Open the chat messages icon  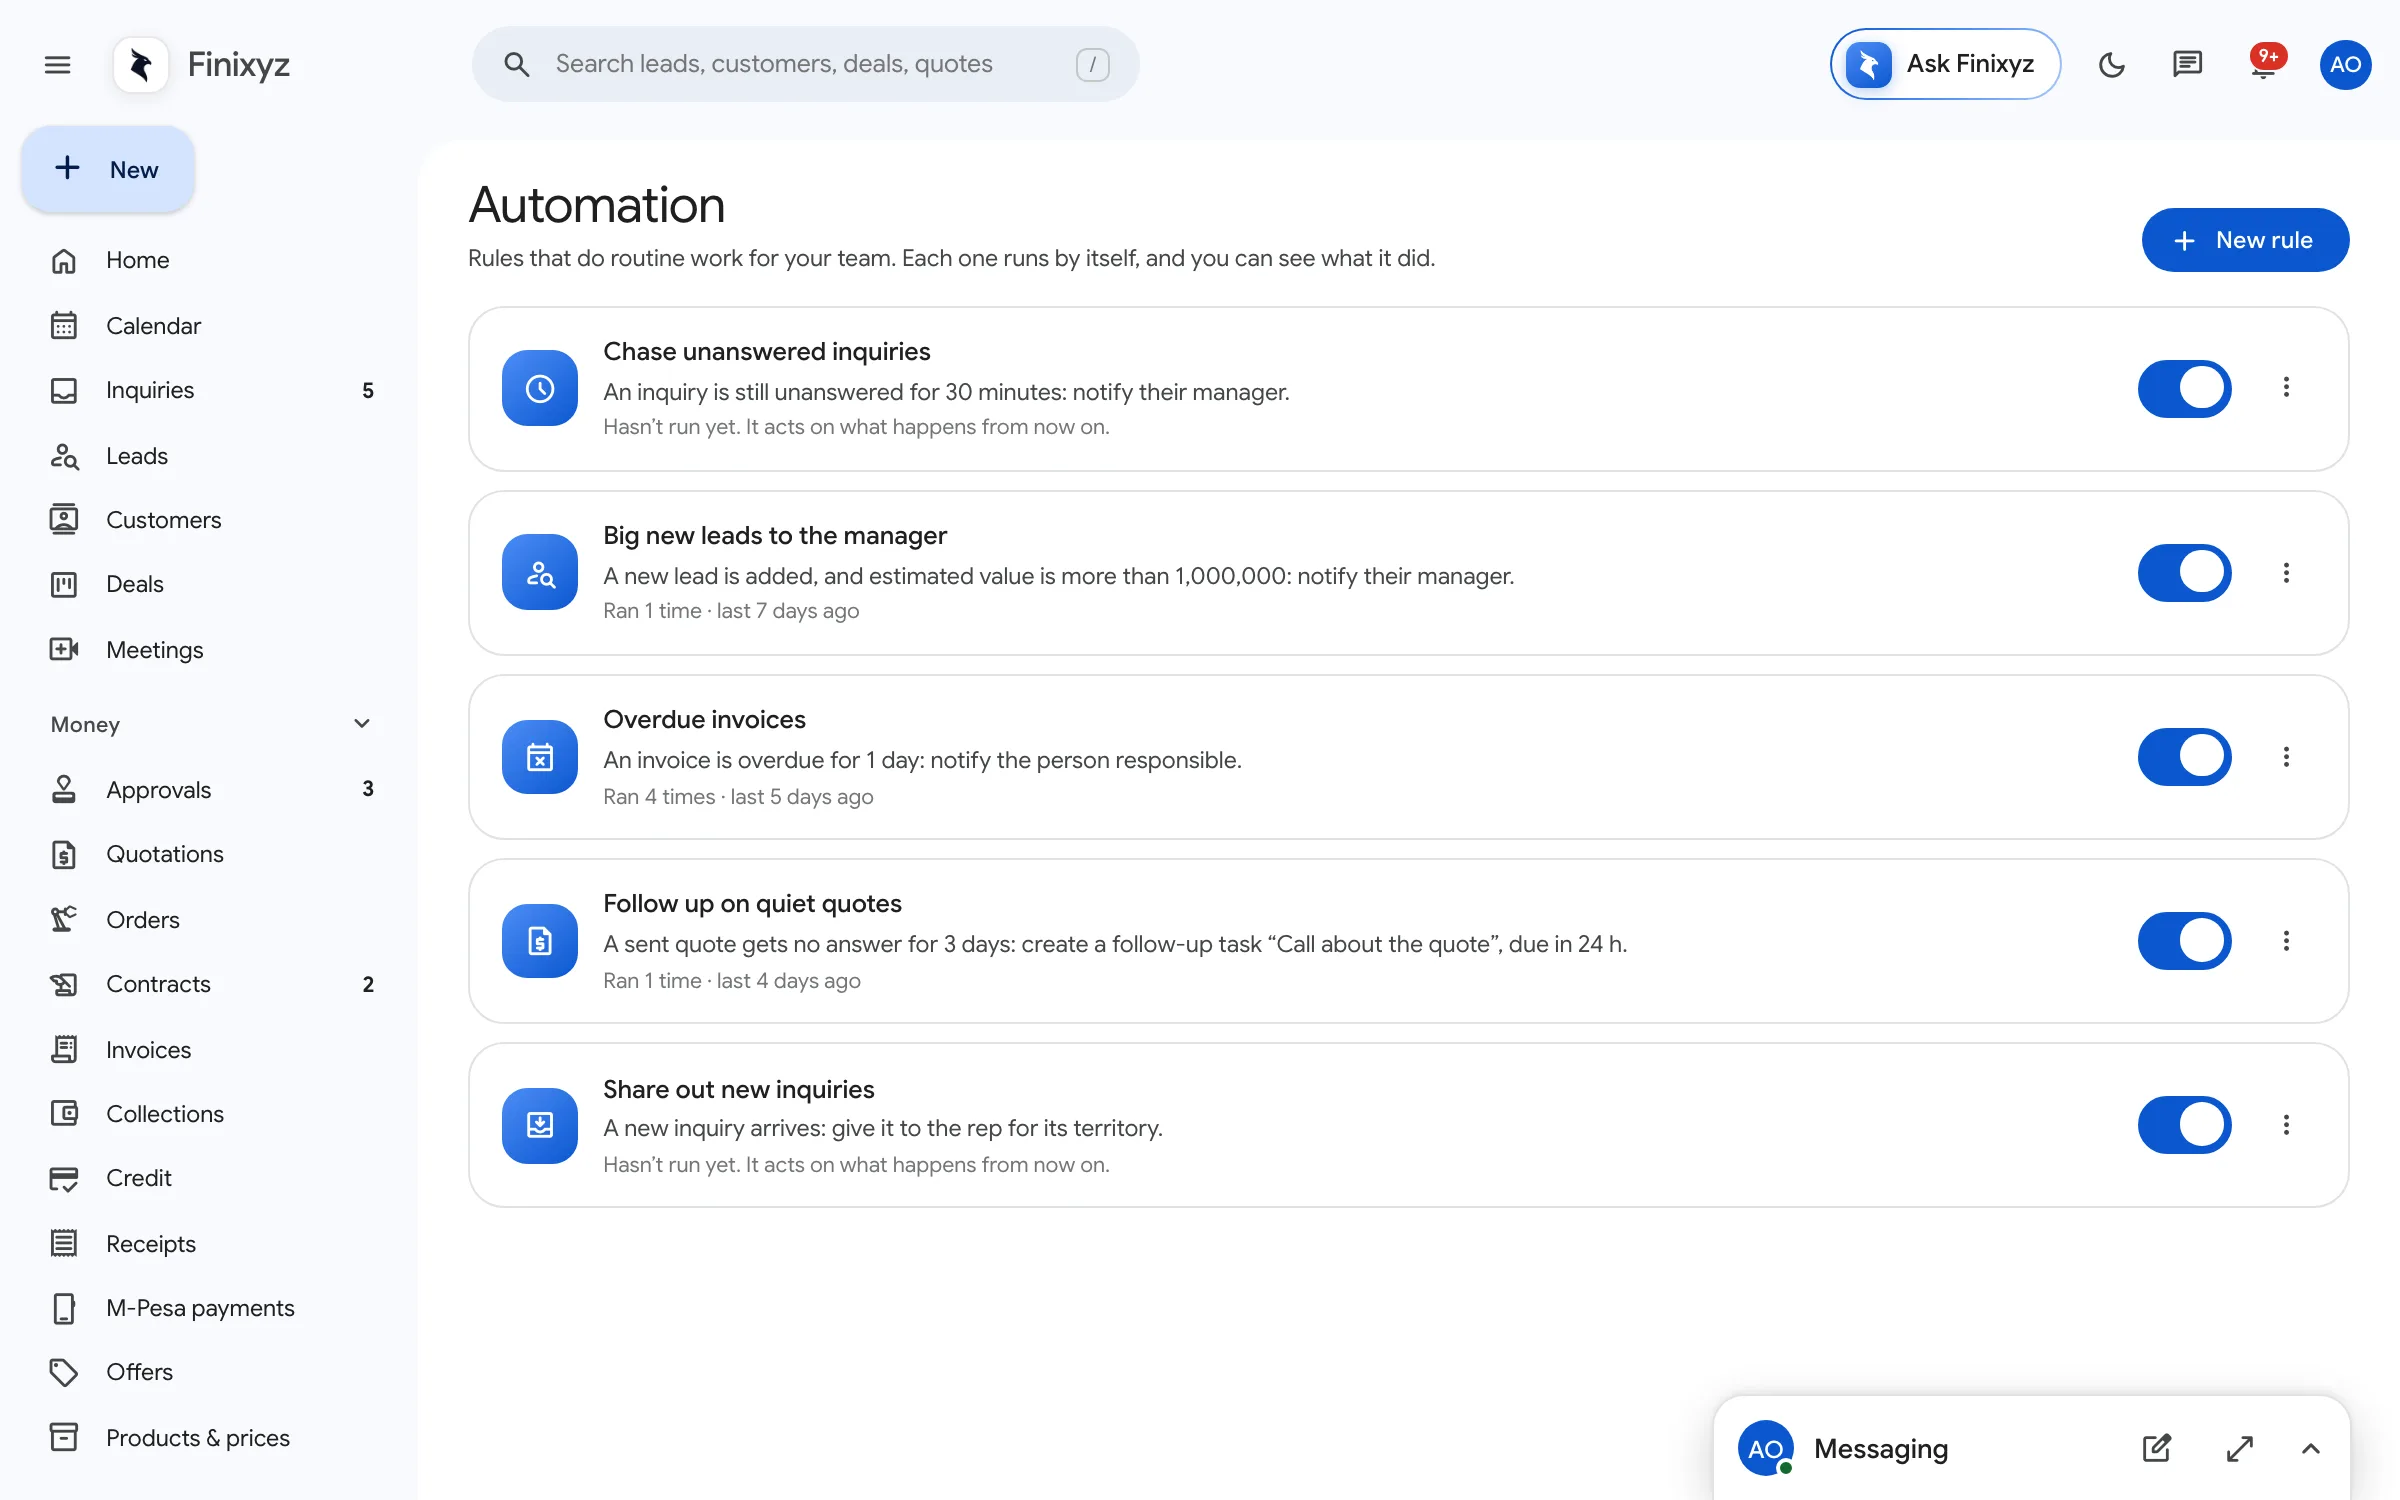(x=2187, y=65)
